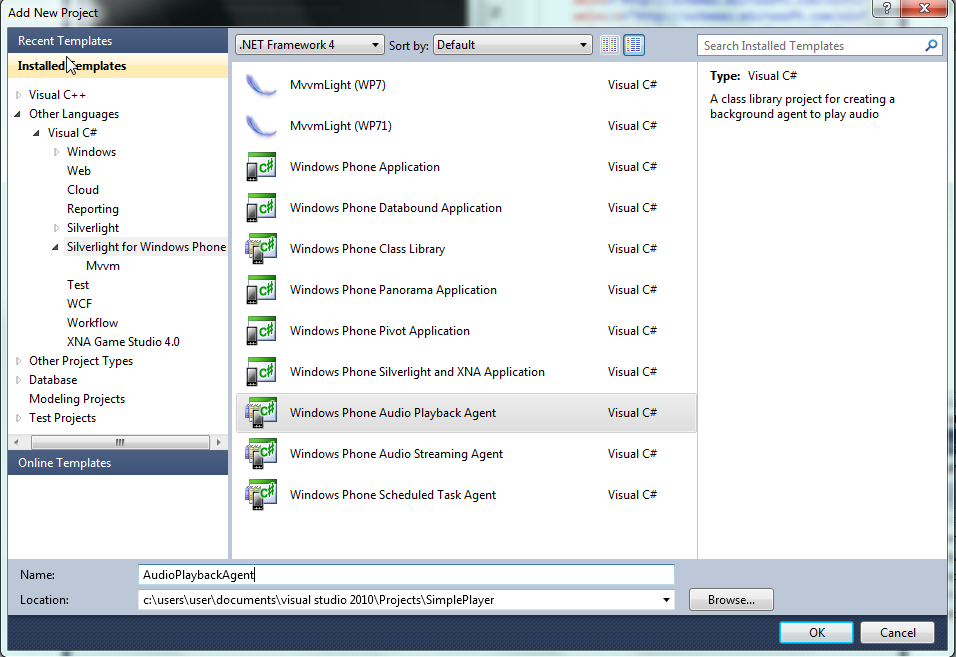
Task: Select XNA Game Studio 4.0 category
Action: click(123, 342)
